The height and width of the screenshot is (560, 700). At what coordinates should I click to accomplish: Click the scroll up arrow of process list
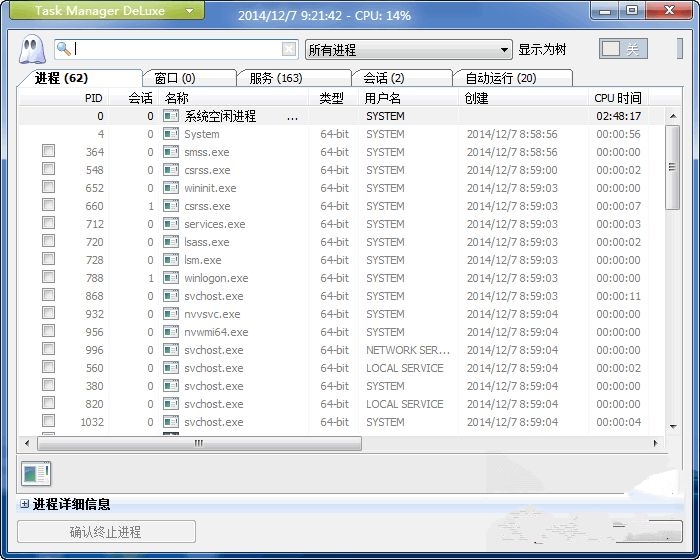pyautogui.click(x=673, y=116)
